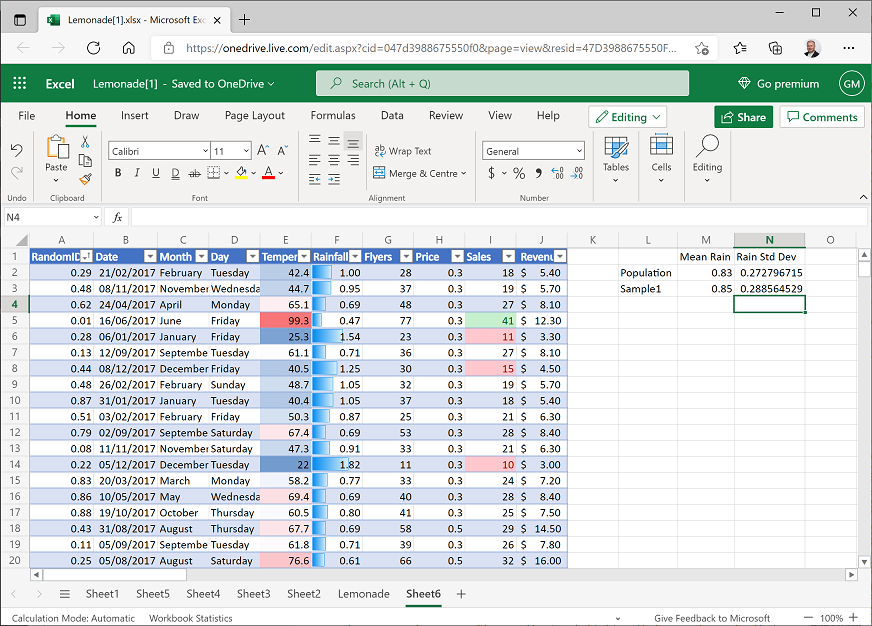
Task: Expand the General number format dropdown
Action: click(579, 151)
